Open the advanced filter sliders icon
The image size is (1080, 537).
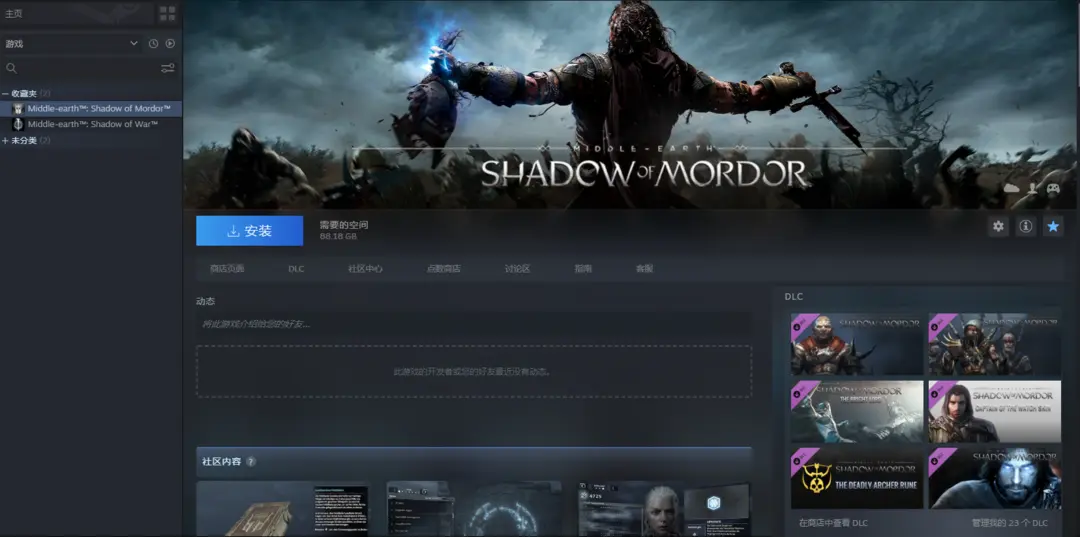pos(168,68)
